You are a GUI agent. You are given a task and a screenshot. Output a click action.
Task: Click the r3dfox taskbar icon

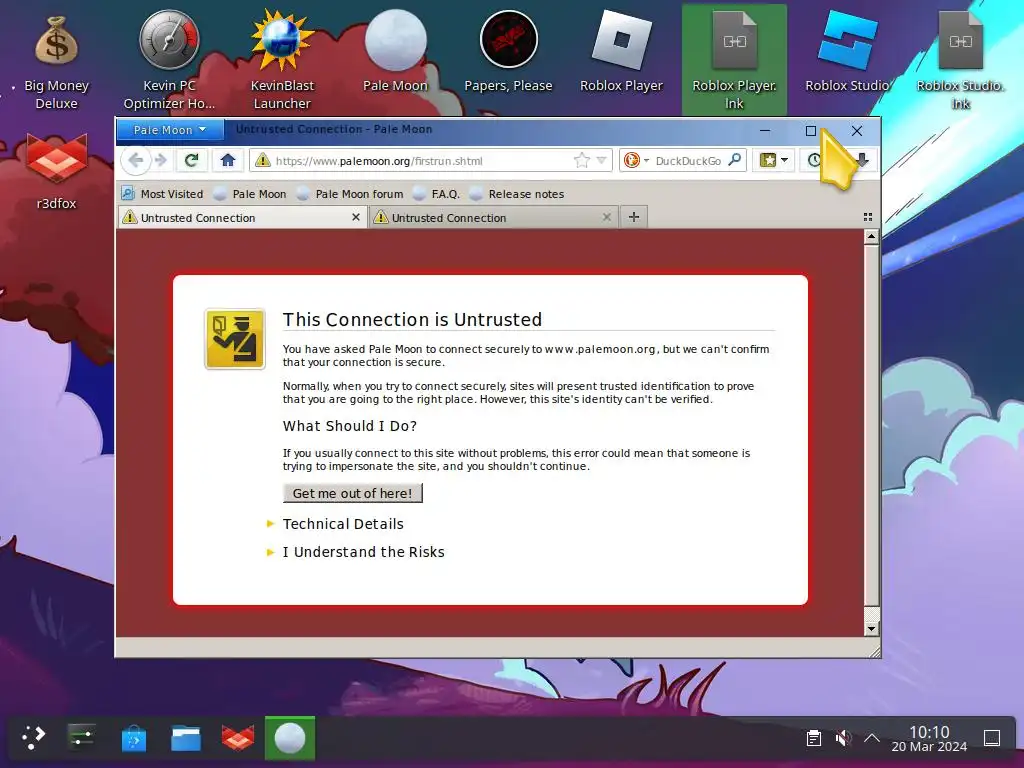(x=238, y=738)
